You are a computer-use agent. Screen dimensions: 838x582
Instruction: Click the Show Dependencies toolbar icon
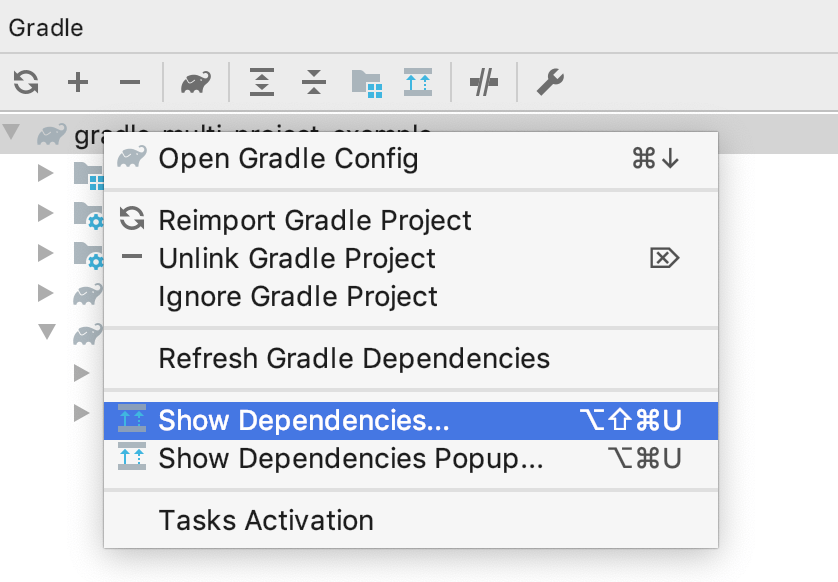pos(418,82)
